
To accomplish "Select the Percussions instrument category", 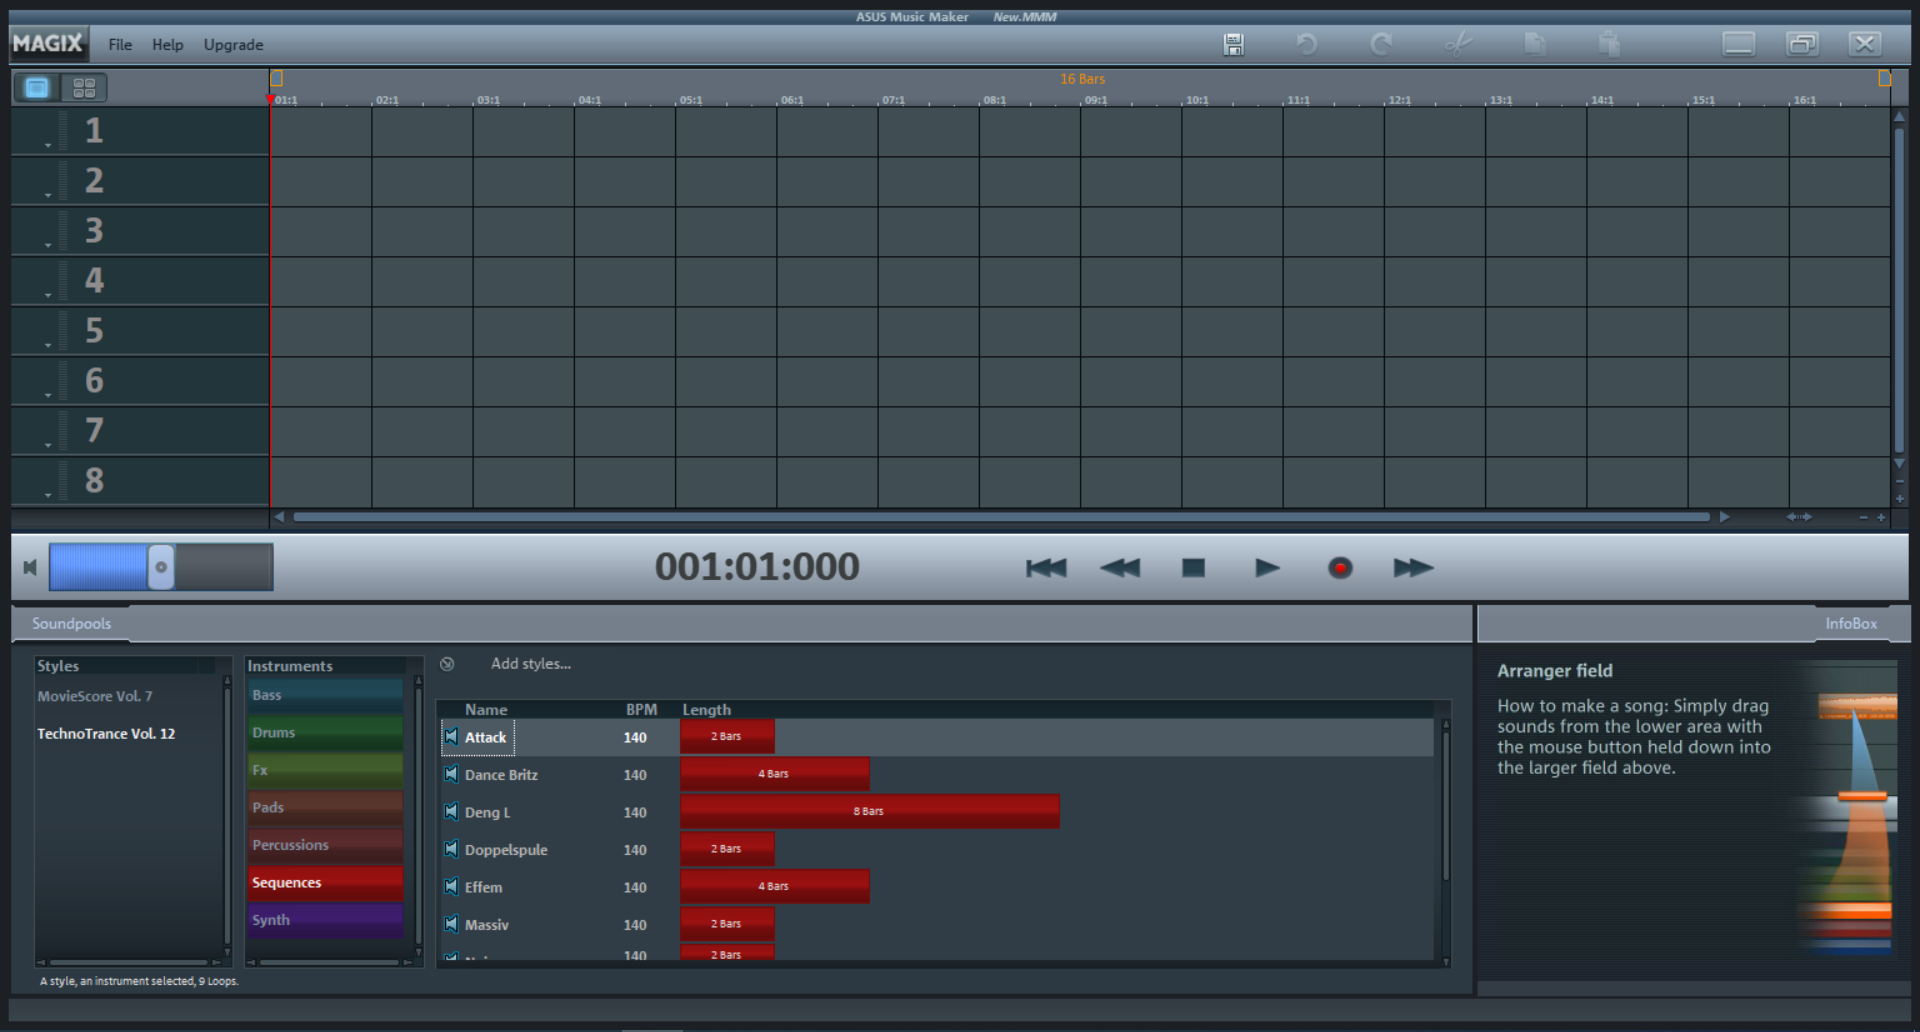I will tap(325, 845).
